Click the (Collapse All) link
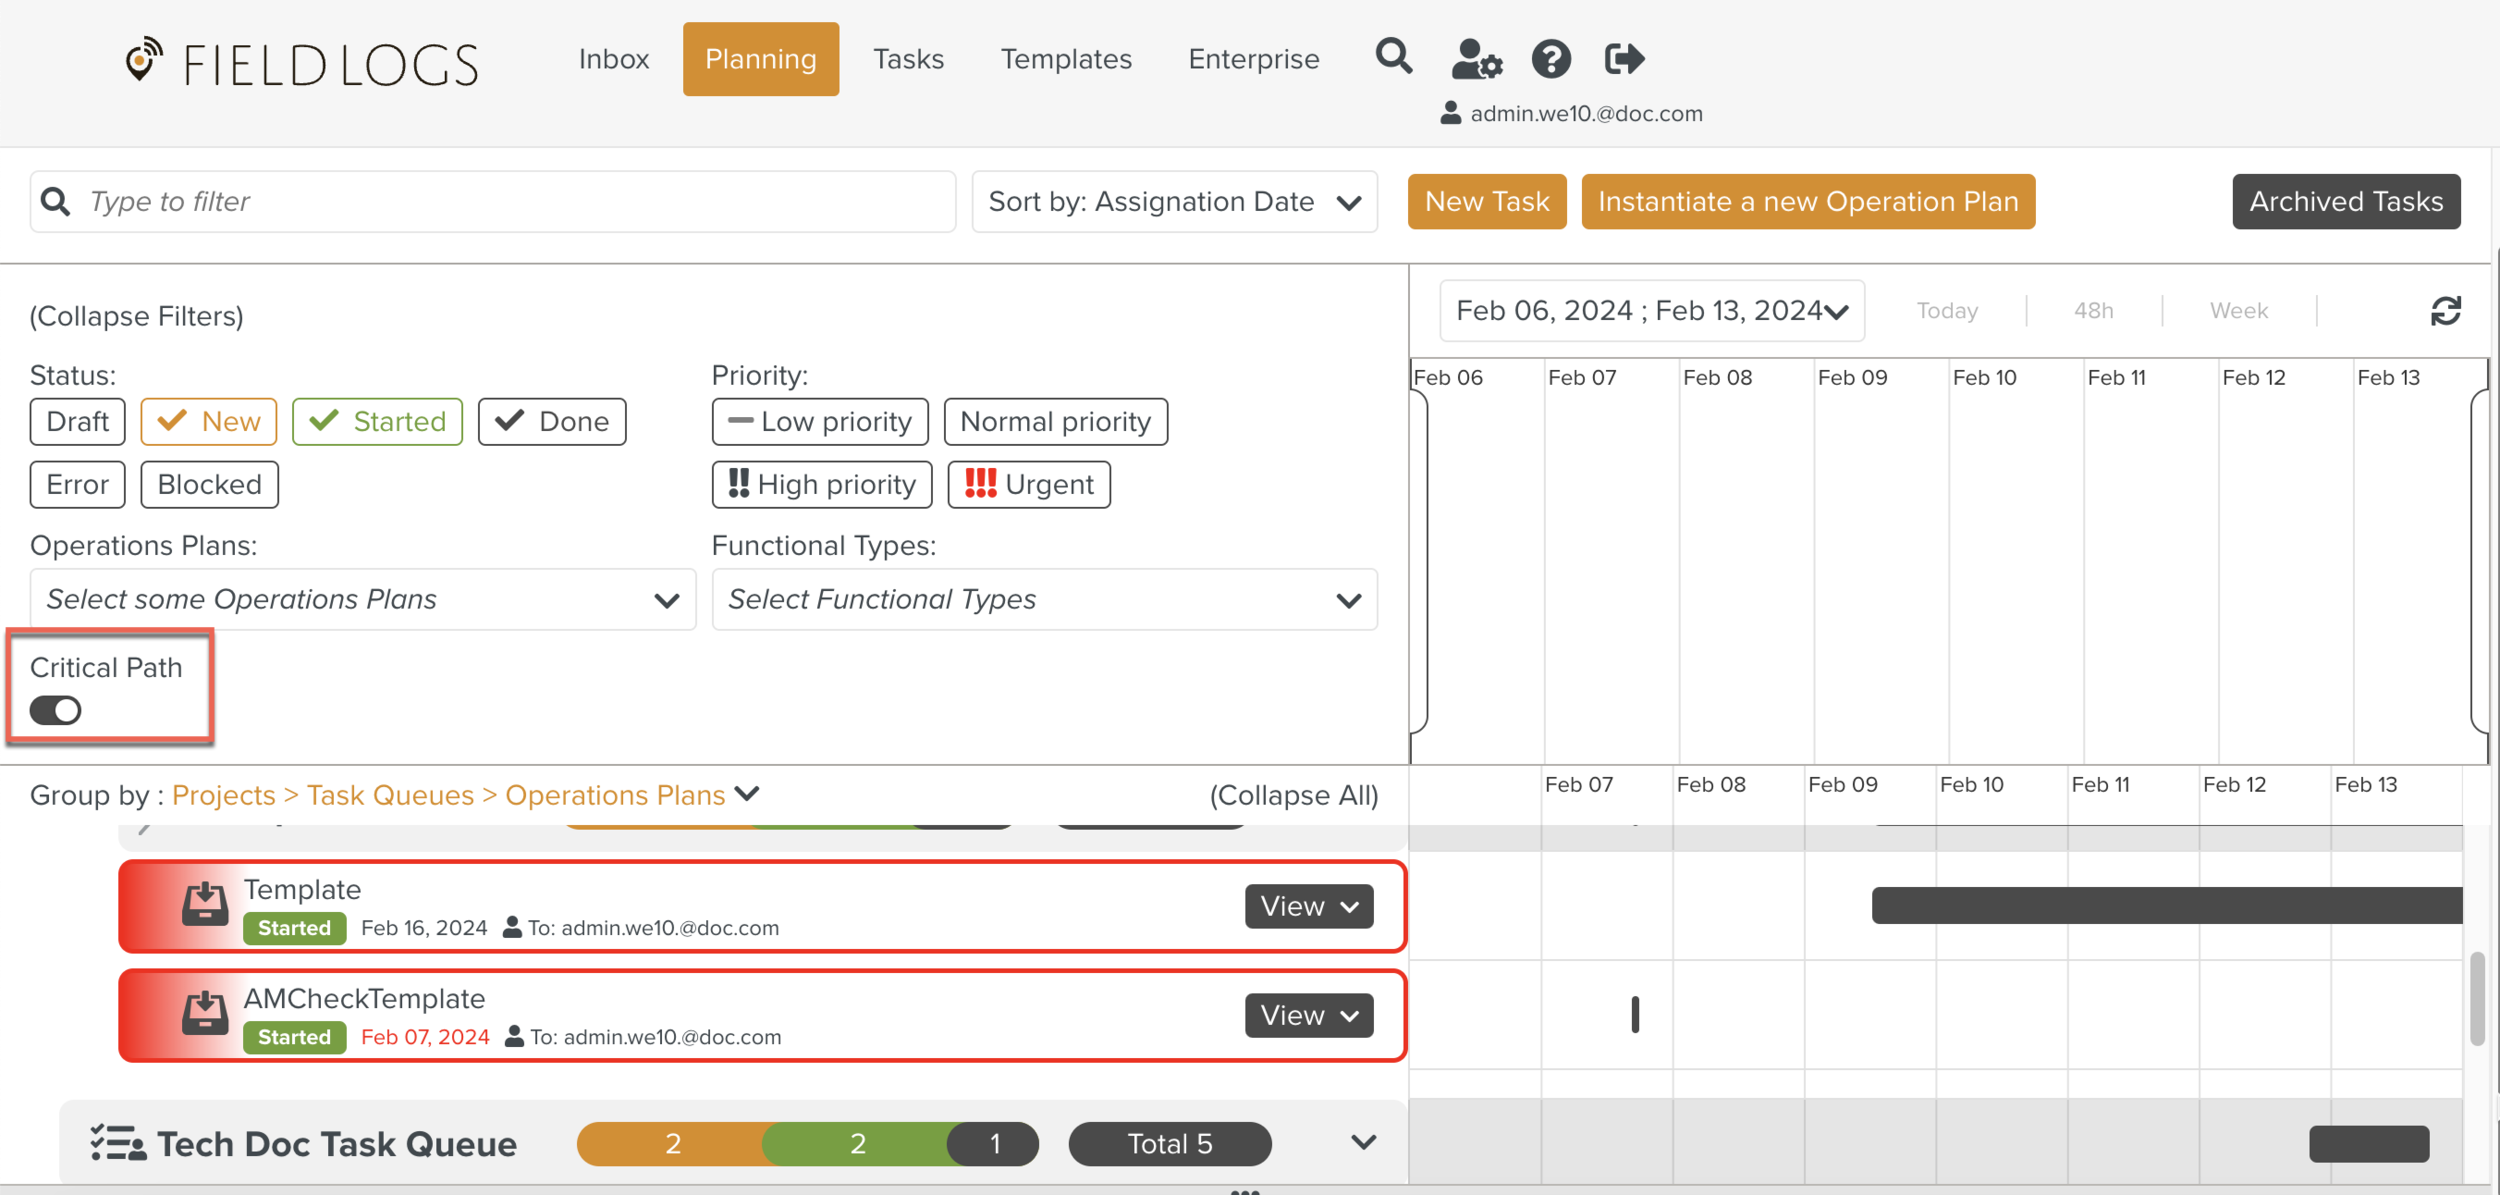 [1294, 795]
